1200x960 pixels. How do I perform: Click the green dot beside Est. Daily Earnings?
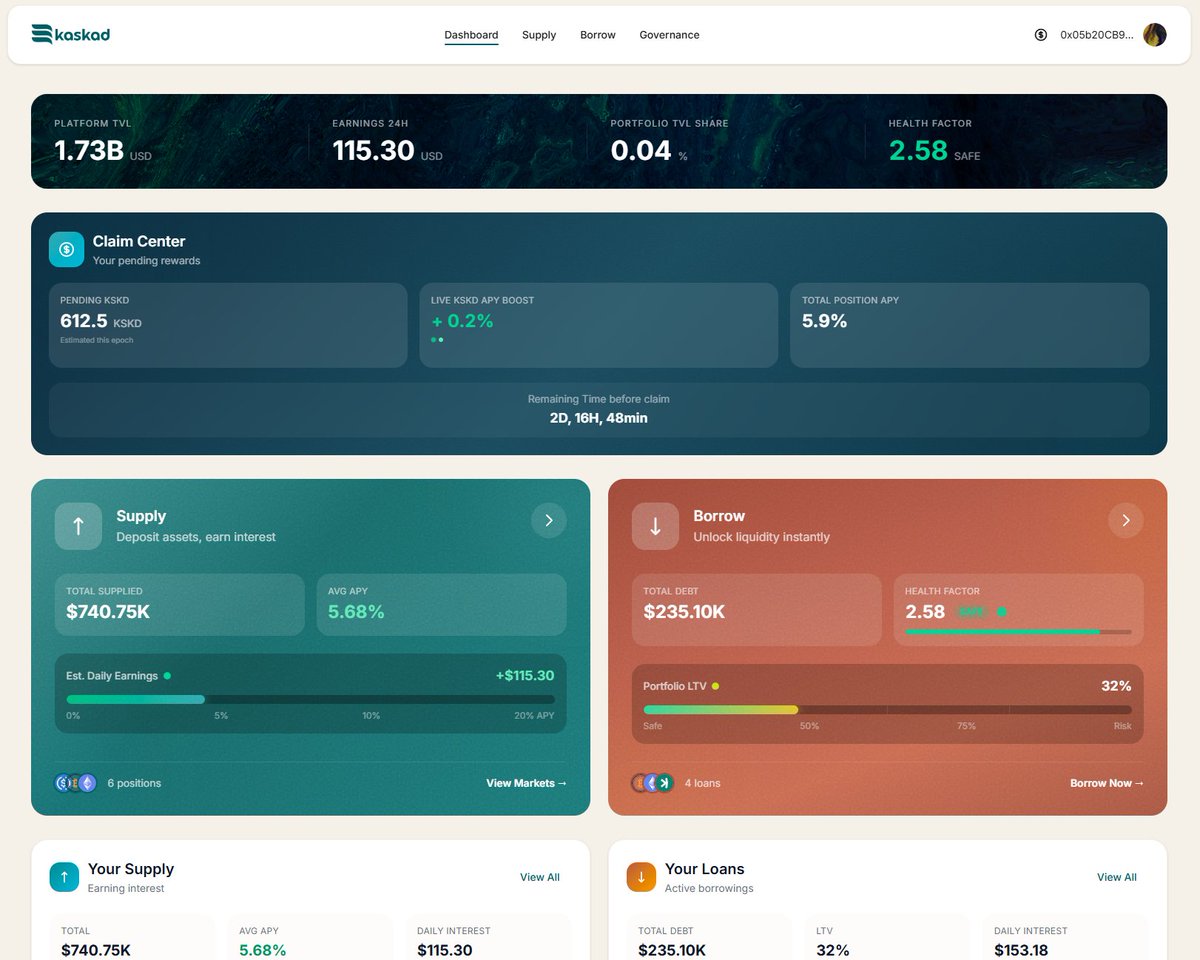pos(167,676)
